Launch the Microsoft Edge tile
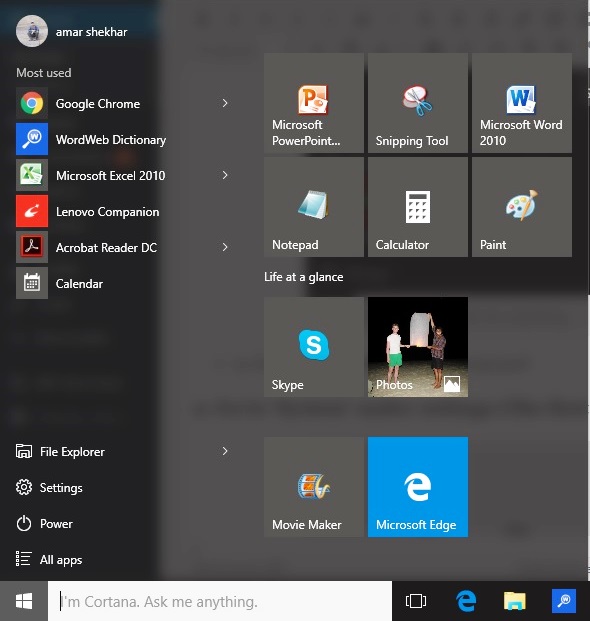Image resolution: width=590 pixels, height=621 pixels. click(x=418, y=487)
